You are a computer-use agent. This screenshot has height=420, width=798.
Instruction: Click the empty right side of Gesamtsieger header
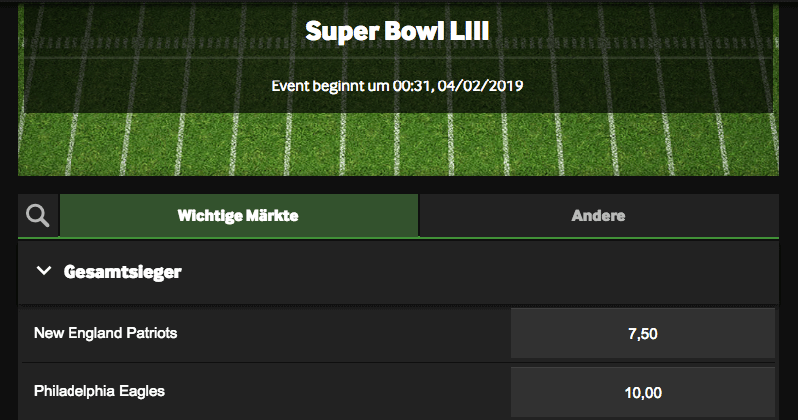coord(478,272)
